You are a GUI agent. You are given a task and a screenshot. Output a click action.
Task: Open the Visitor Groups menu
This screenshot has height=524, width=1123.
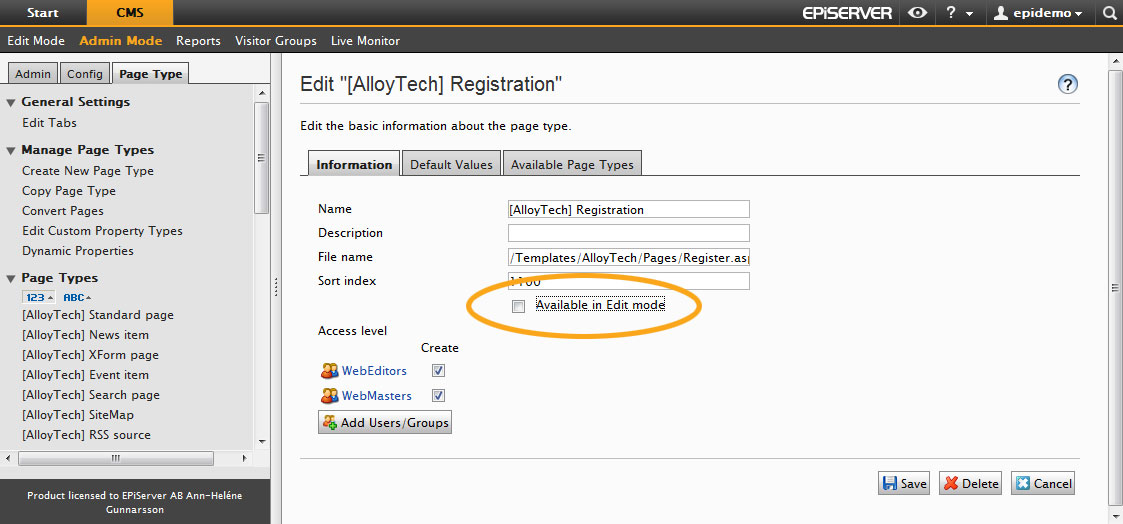(275, 41)
